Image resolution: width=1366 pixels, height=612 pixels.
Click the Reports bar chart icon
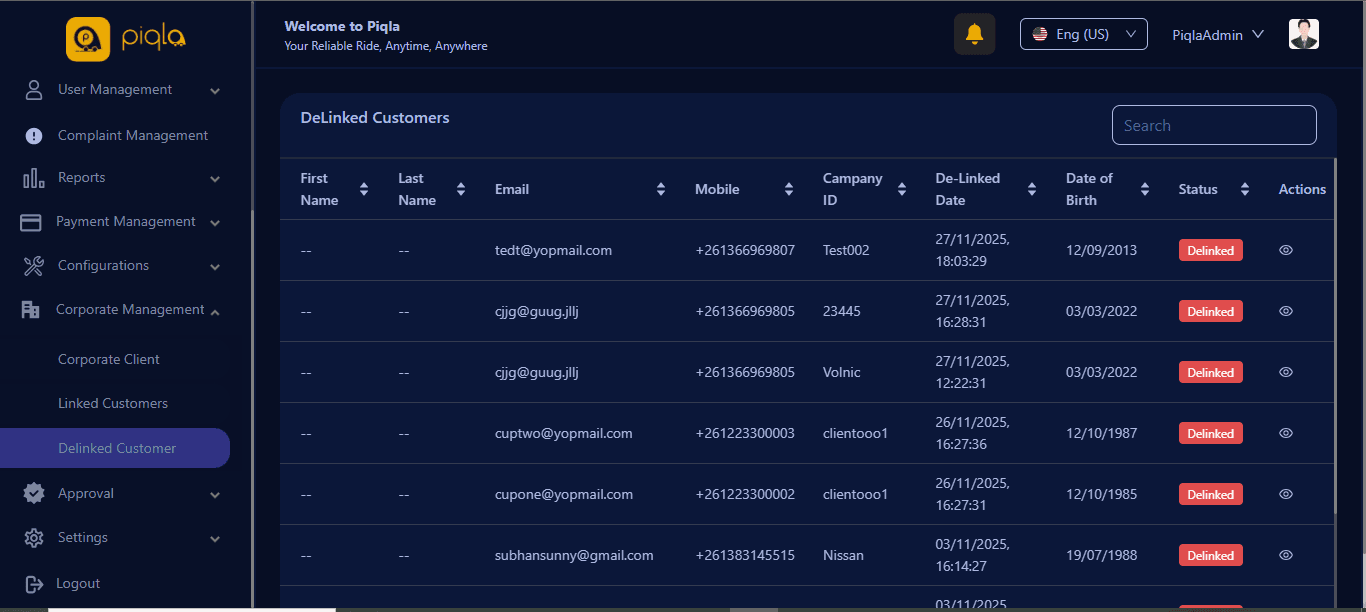coord(33,178)
